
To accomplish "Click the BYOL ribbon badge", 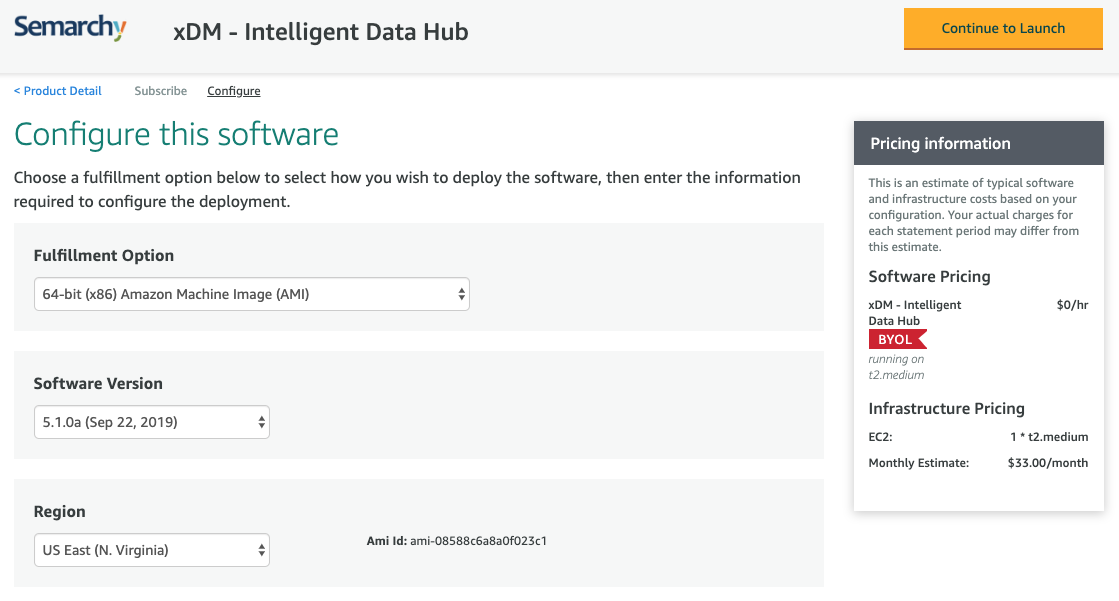I will point(897,339).
